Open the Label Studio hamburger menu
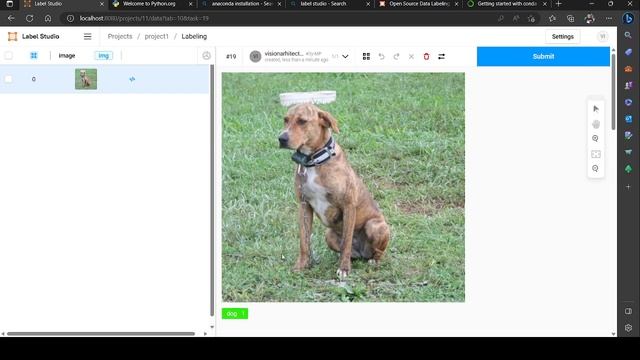 pyautogui.click(x=87, y=36)
